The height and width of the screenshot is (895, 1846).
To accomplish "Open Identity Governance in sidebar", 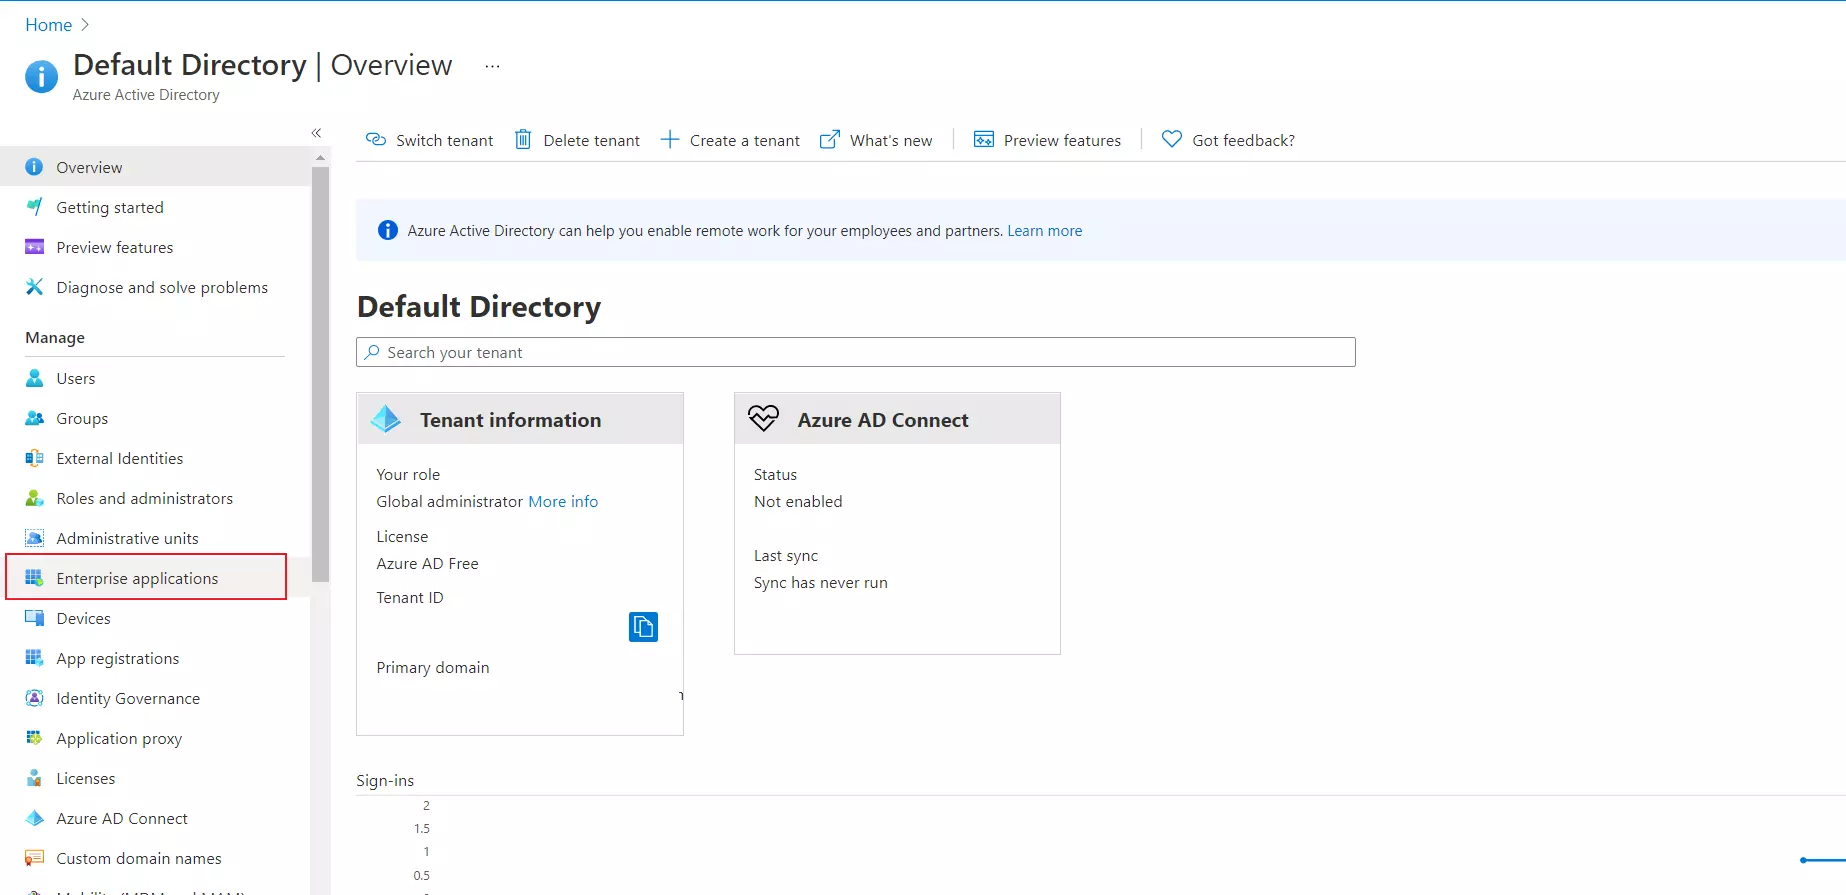I will pyautogui.click(x=155, y=698).
